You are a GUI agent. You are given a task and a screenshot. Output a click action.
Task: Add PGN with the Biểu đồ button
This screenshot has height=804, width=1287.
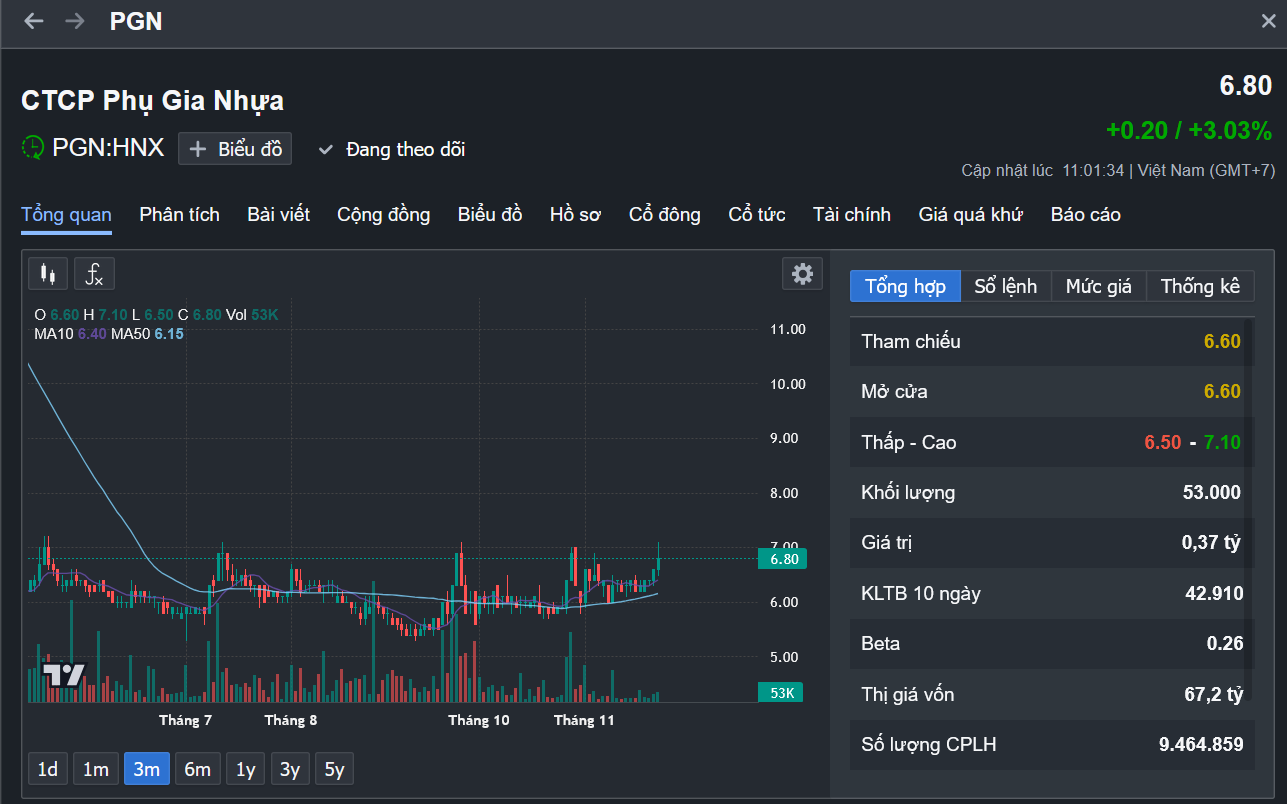235,149
